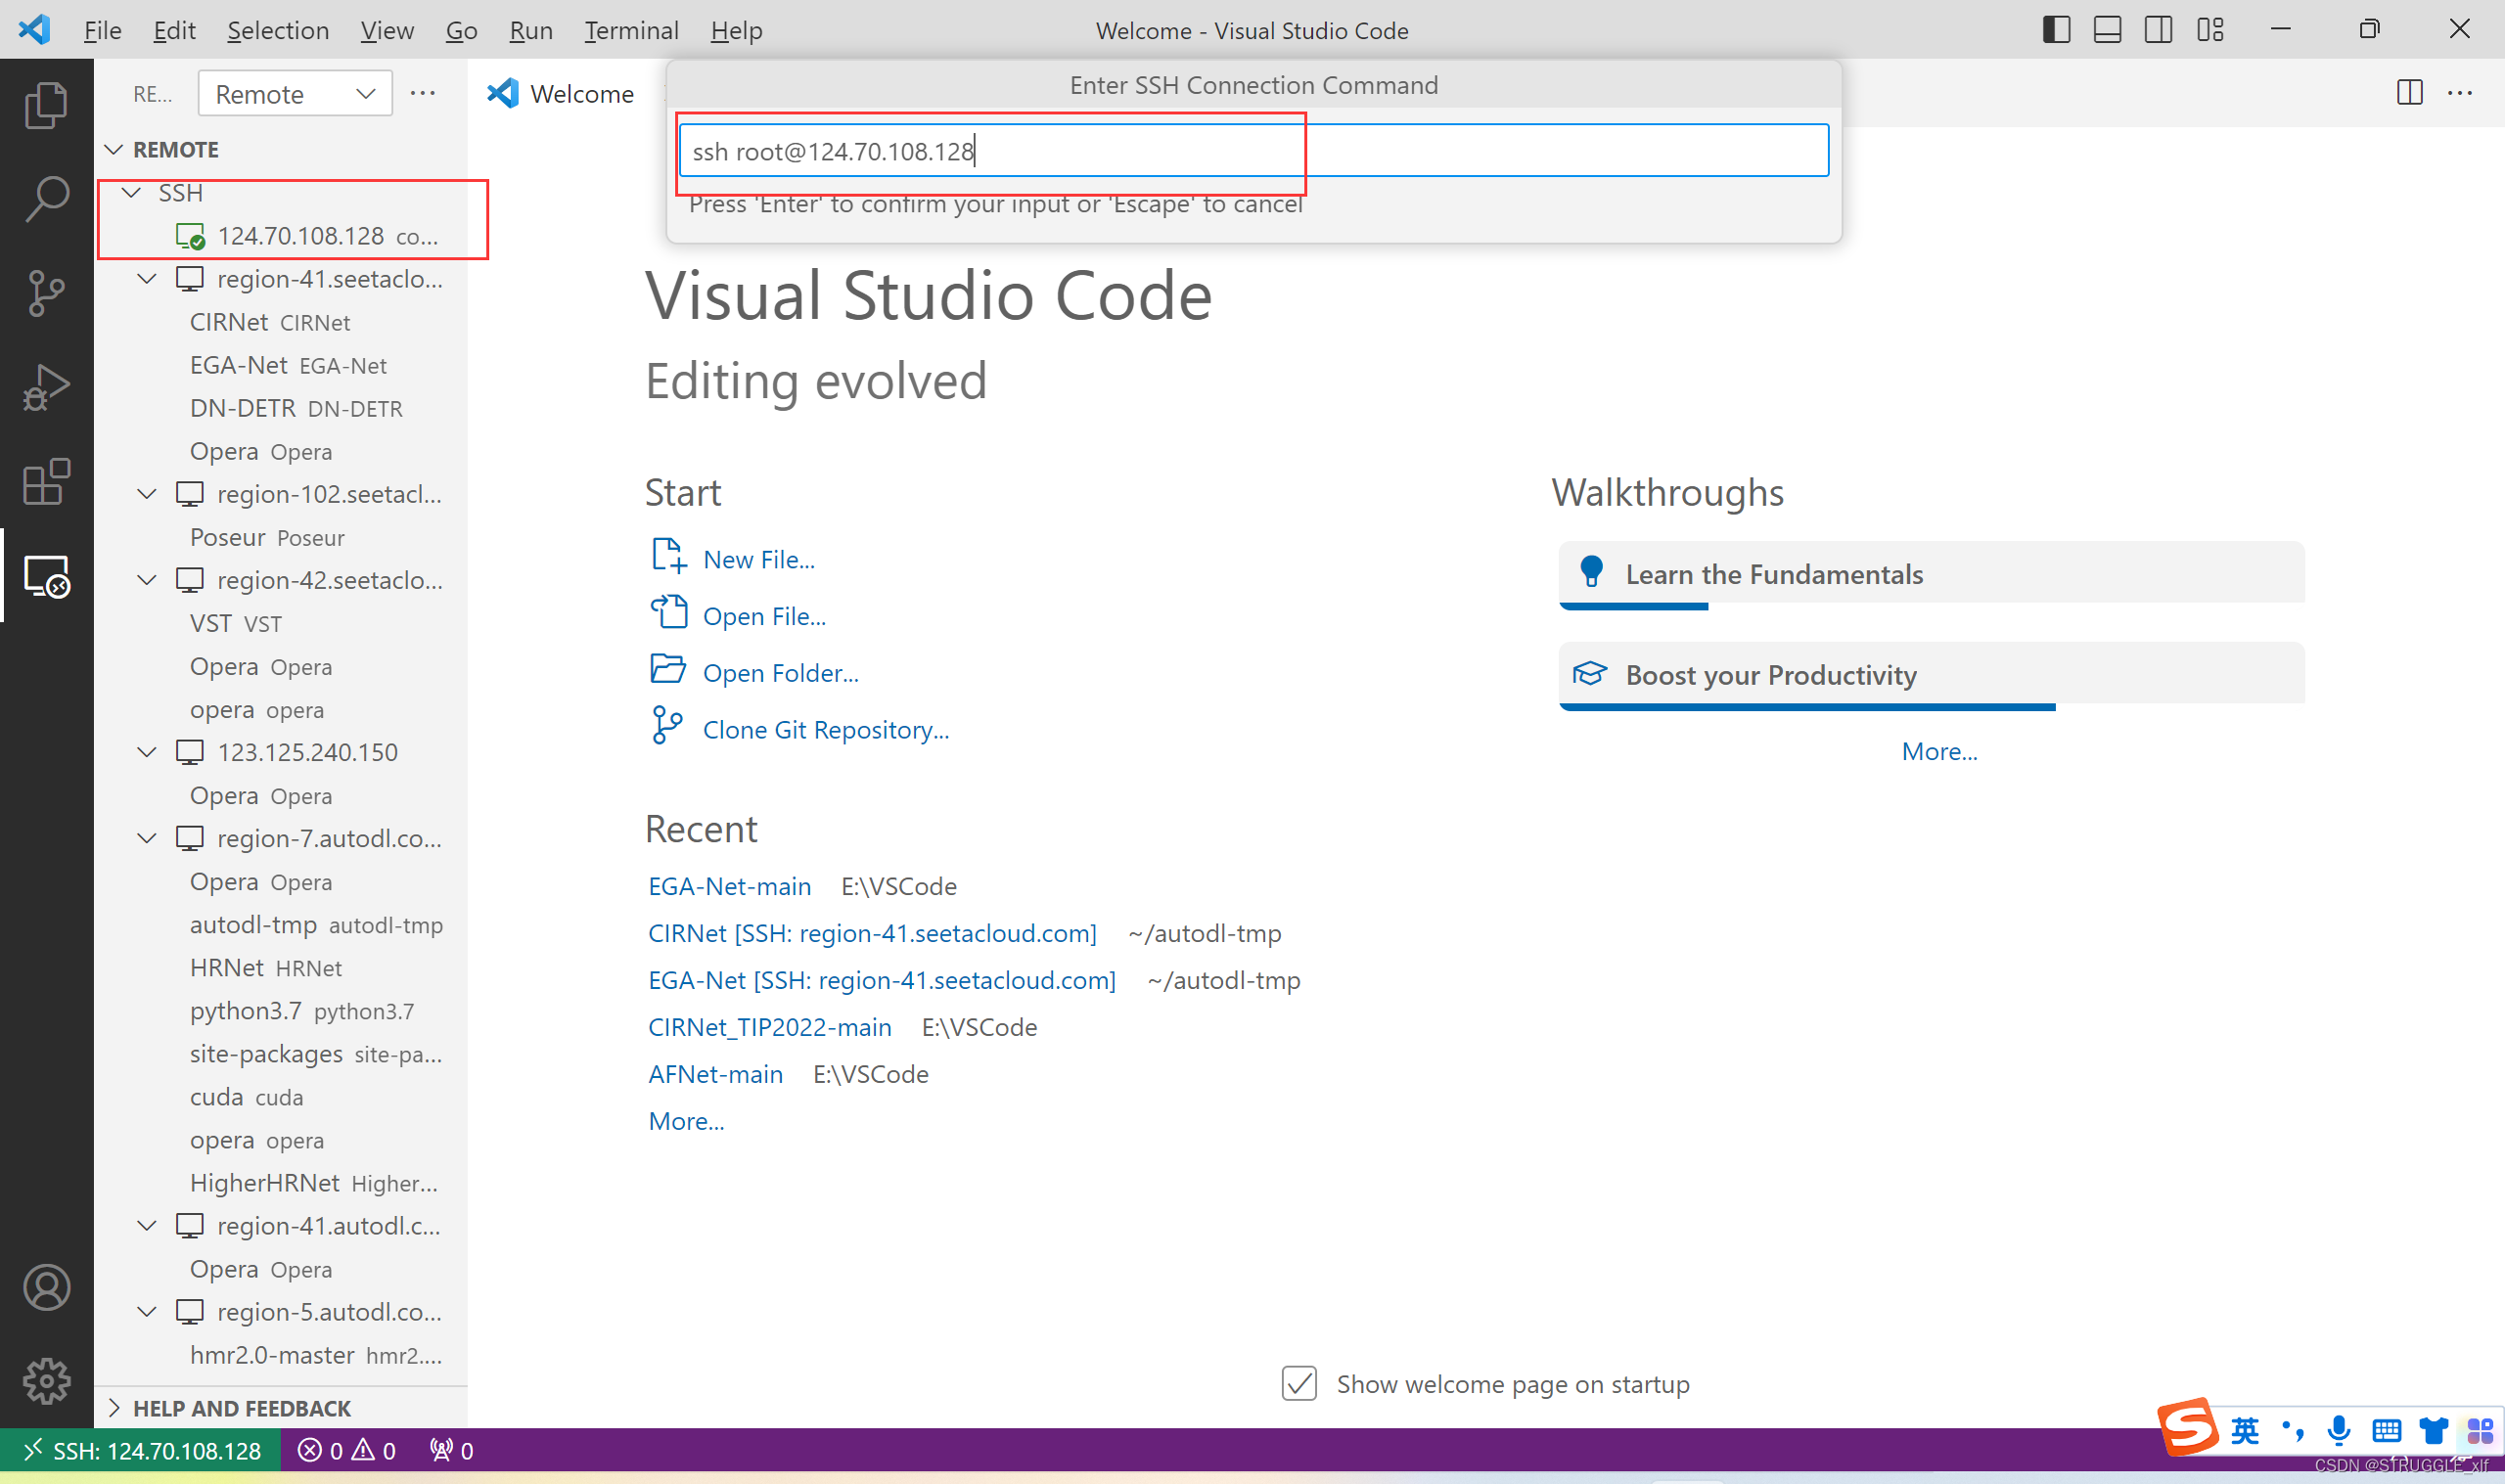The image size is (2505, 1484).
Task: Open the Extensions view
Action: (46, 482)
